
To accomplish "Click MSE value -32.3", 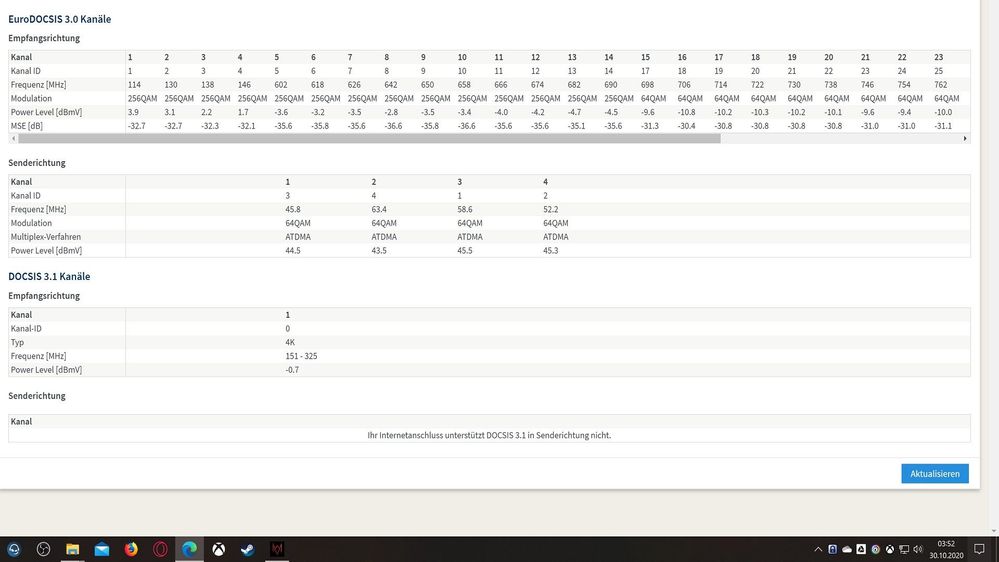I will pos(210,126).
